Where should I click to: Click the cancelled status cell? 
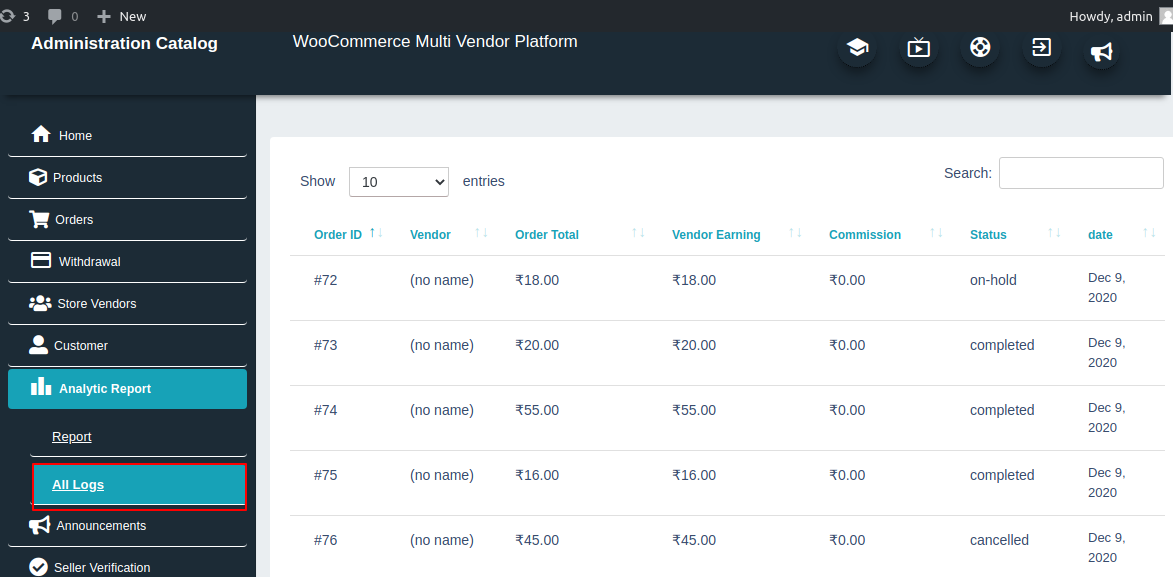999,540
